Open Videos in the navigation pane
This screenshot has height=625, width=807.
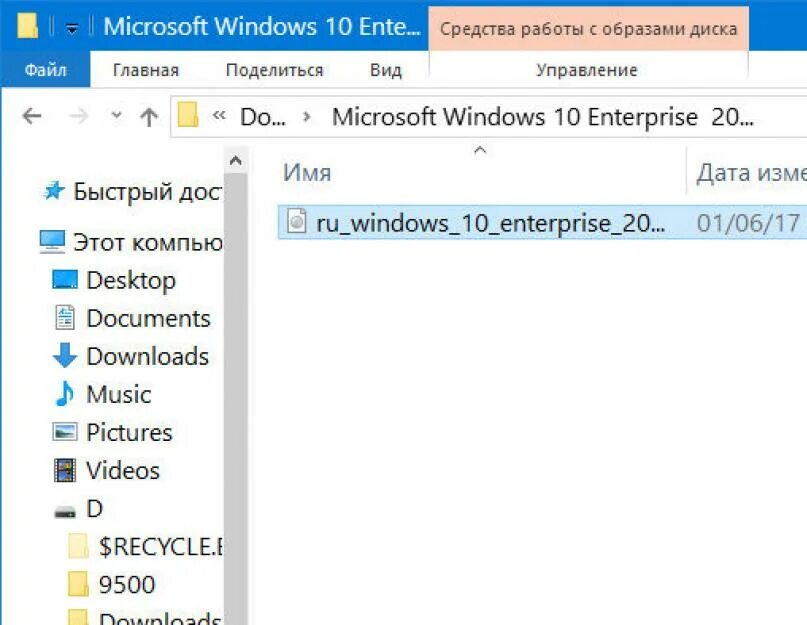[x=122, y=471]
